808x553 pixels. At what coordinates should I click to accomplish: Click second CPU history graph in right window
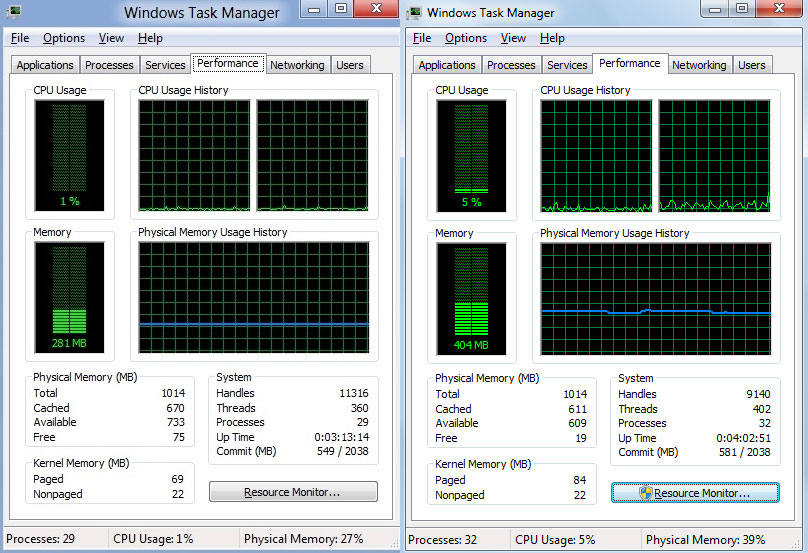point(715,156)
